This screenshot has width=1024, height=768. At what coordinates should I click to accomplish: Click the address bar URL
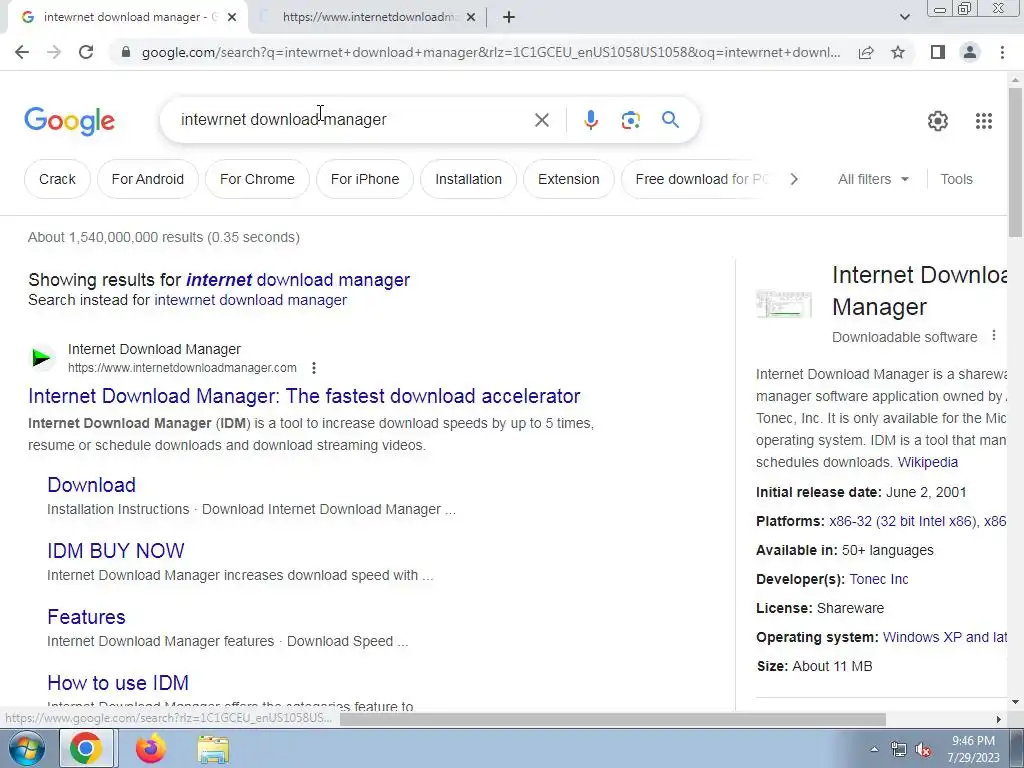click(x=491, y=52)
